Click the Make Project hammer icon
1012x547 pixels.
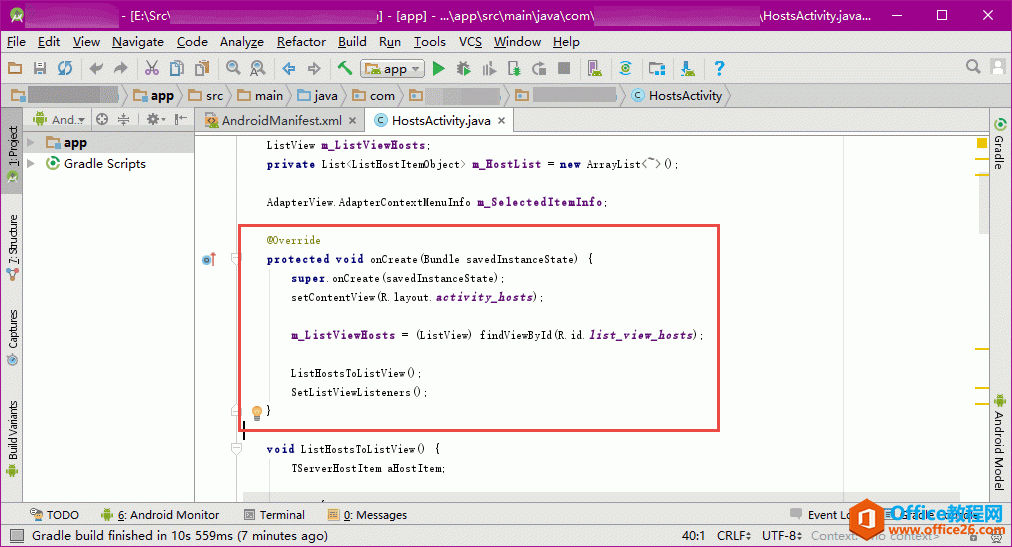coord(344,69)
